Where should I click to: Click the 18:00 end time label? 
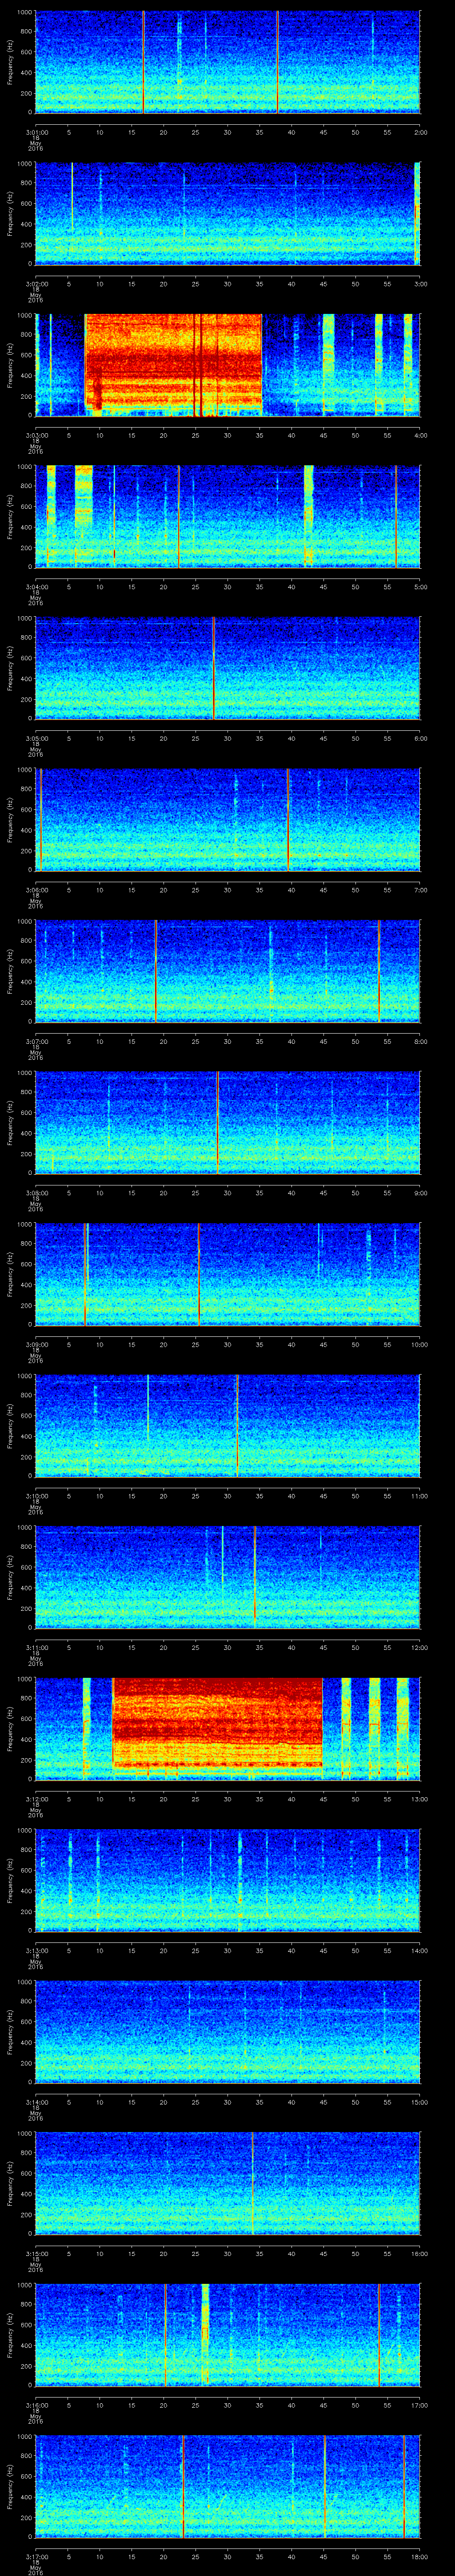pyautogui.click(x=419, y=2556)
